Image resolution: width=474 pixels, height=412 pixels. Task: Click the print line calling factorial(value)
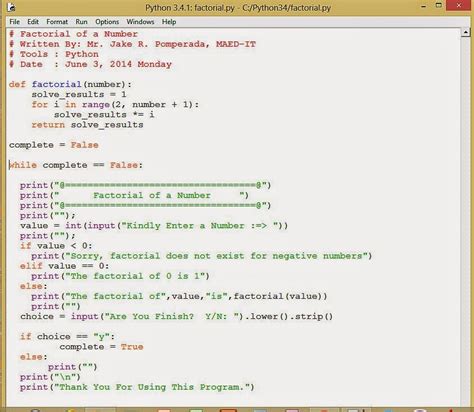click(x=179, y=296)
